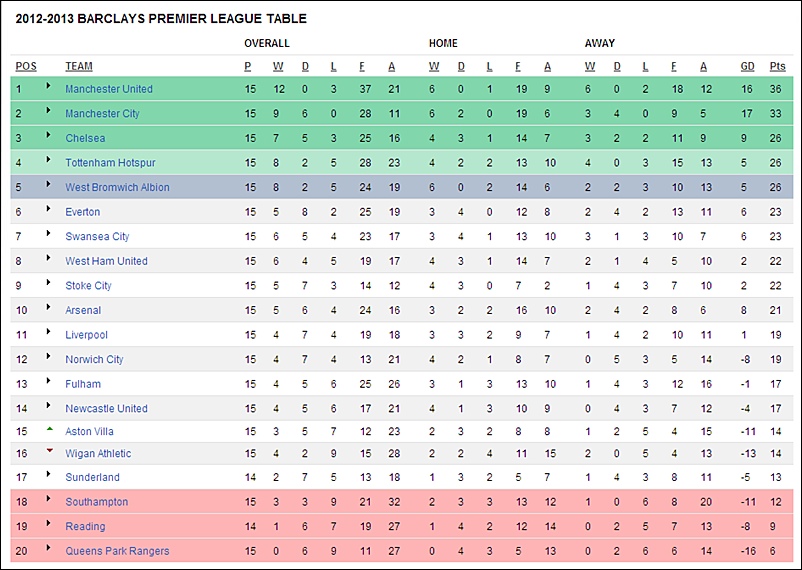Expand the Chelsea row arrow
Screen dimensions: 802x570
[x=49, y=135]
